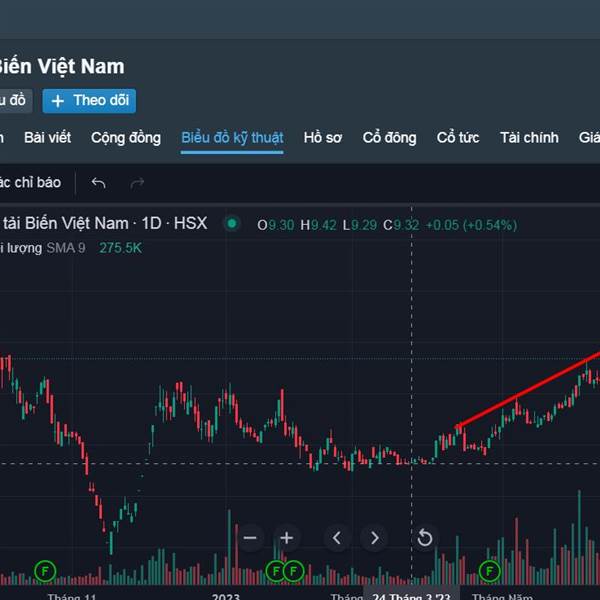Reset the chart view
The image size is (600, 600).
pos(424,538)
